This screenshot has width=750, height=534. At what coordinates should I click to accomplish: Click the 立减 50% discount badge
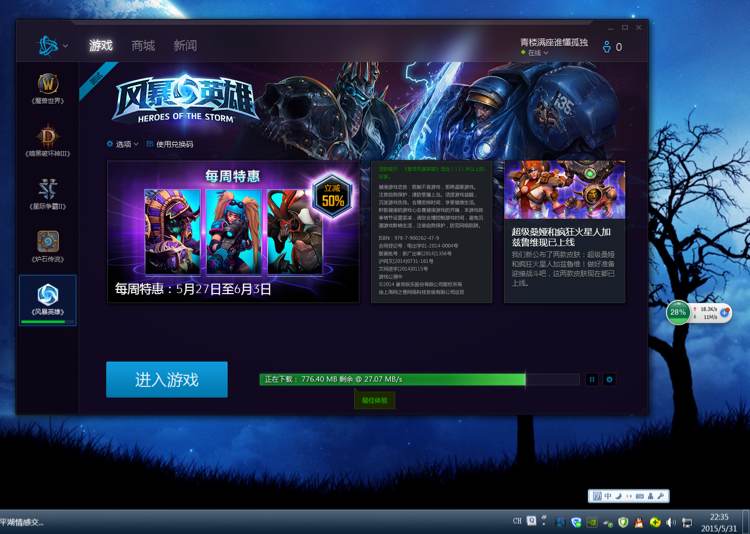click(x=332, y=196)
